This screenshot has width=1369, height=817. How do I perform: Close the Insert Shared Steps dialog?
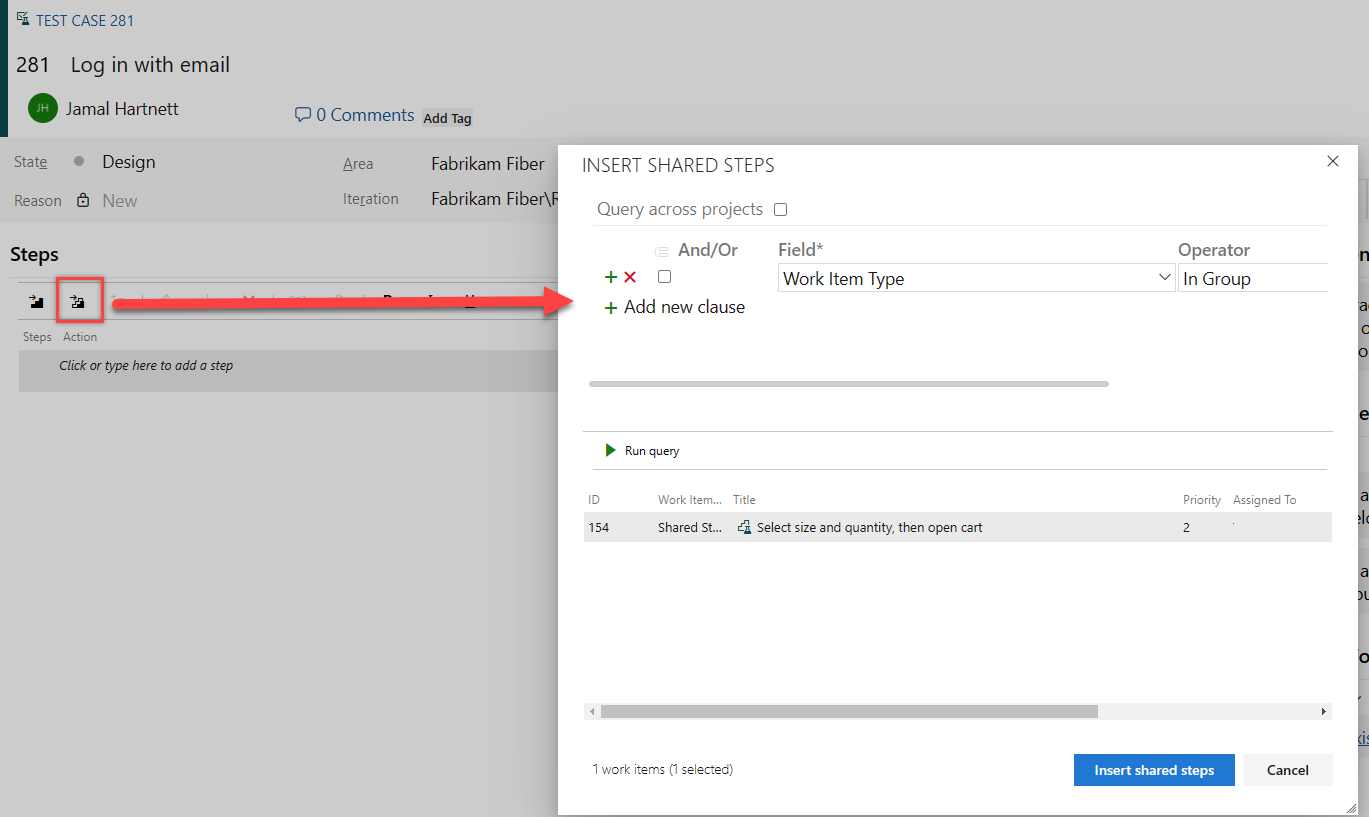pyautogui.click(x=1332, y=161)
